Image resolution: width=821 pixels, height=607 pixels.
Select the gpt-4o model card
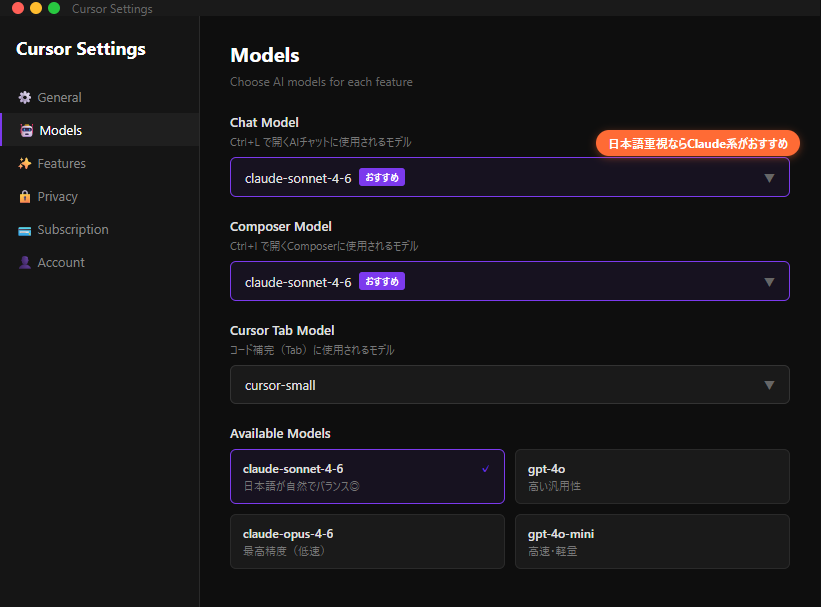652,476
